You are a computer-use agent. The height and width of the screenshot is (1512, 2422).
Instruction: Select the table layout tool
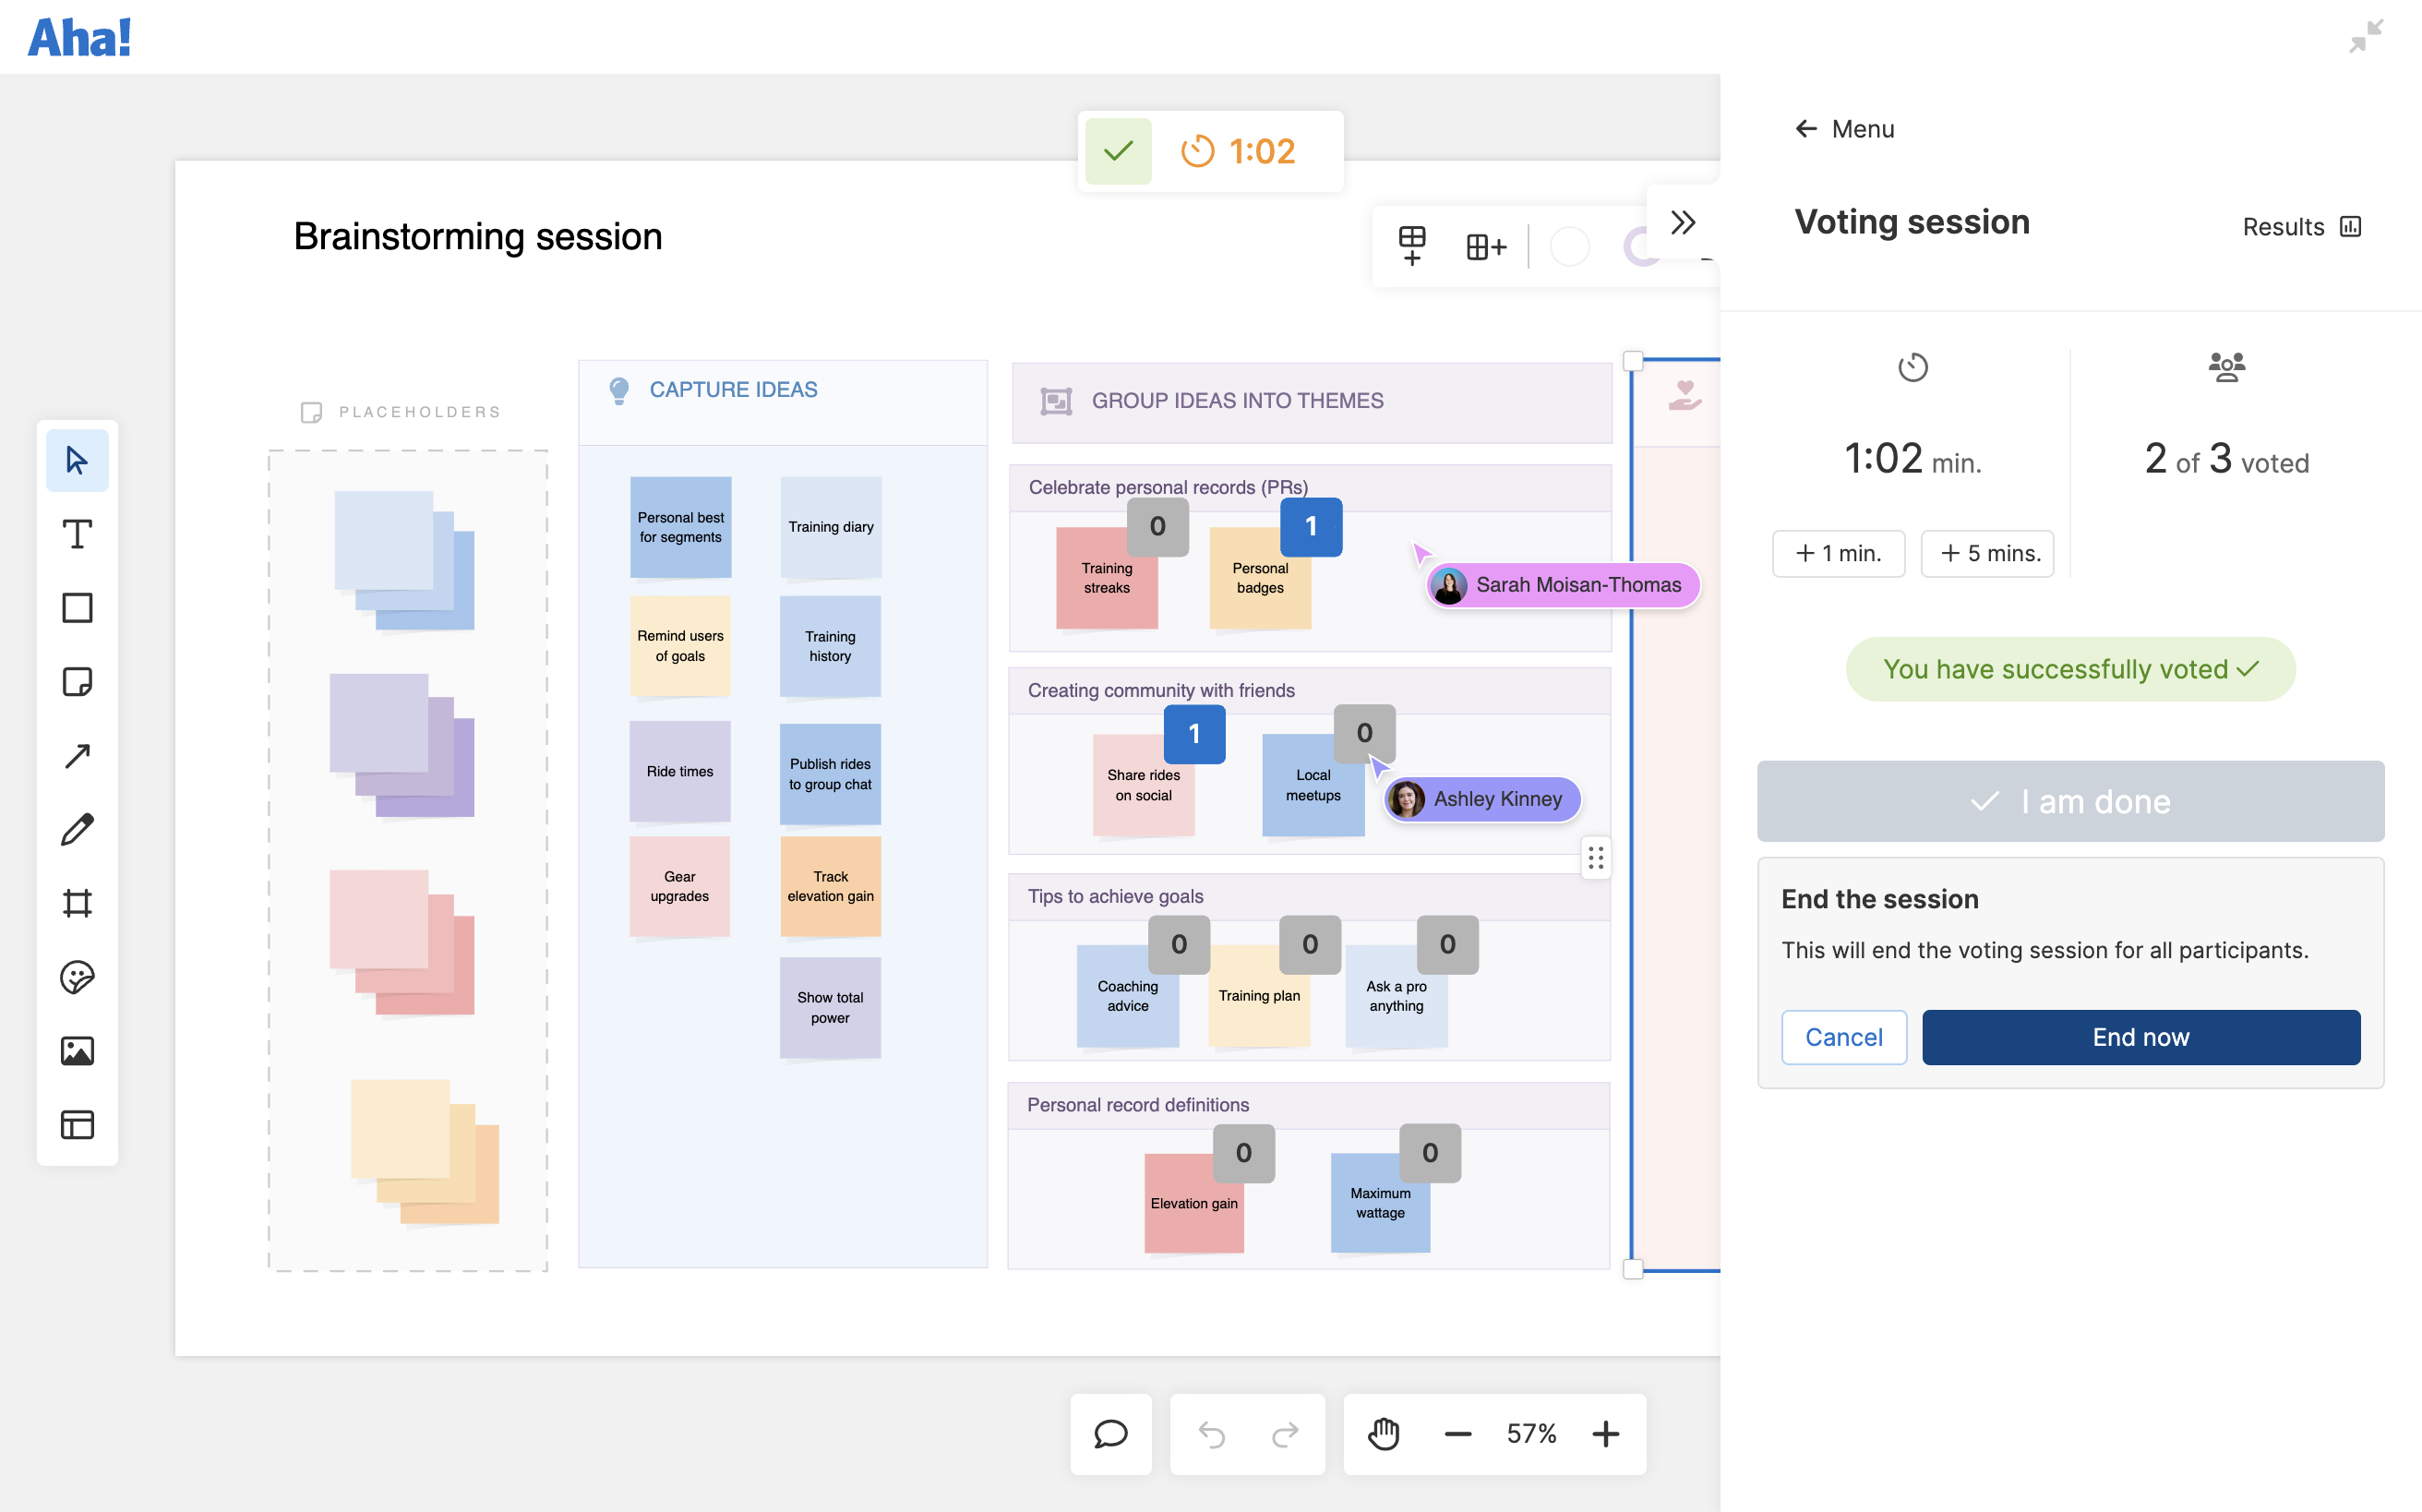(77, 1124)
